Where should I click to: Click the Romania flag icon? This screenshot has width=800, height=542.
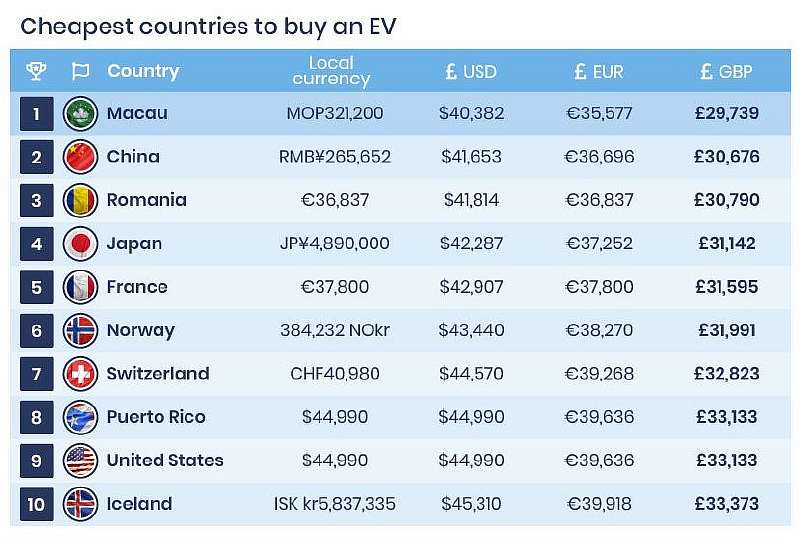[80, 200]
